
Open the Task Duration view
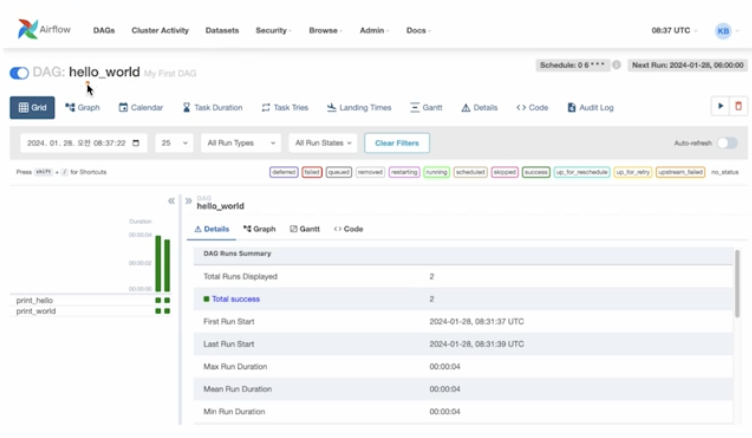[x=212, y=107]
